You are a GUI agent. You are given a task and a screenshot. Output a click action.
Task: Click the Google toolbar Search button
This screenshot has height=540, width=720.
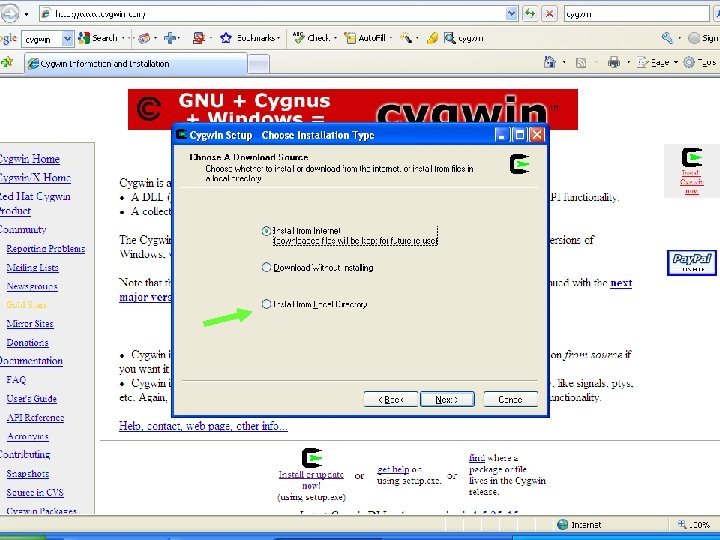click(98, 38)
